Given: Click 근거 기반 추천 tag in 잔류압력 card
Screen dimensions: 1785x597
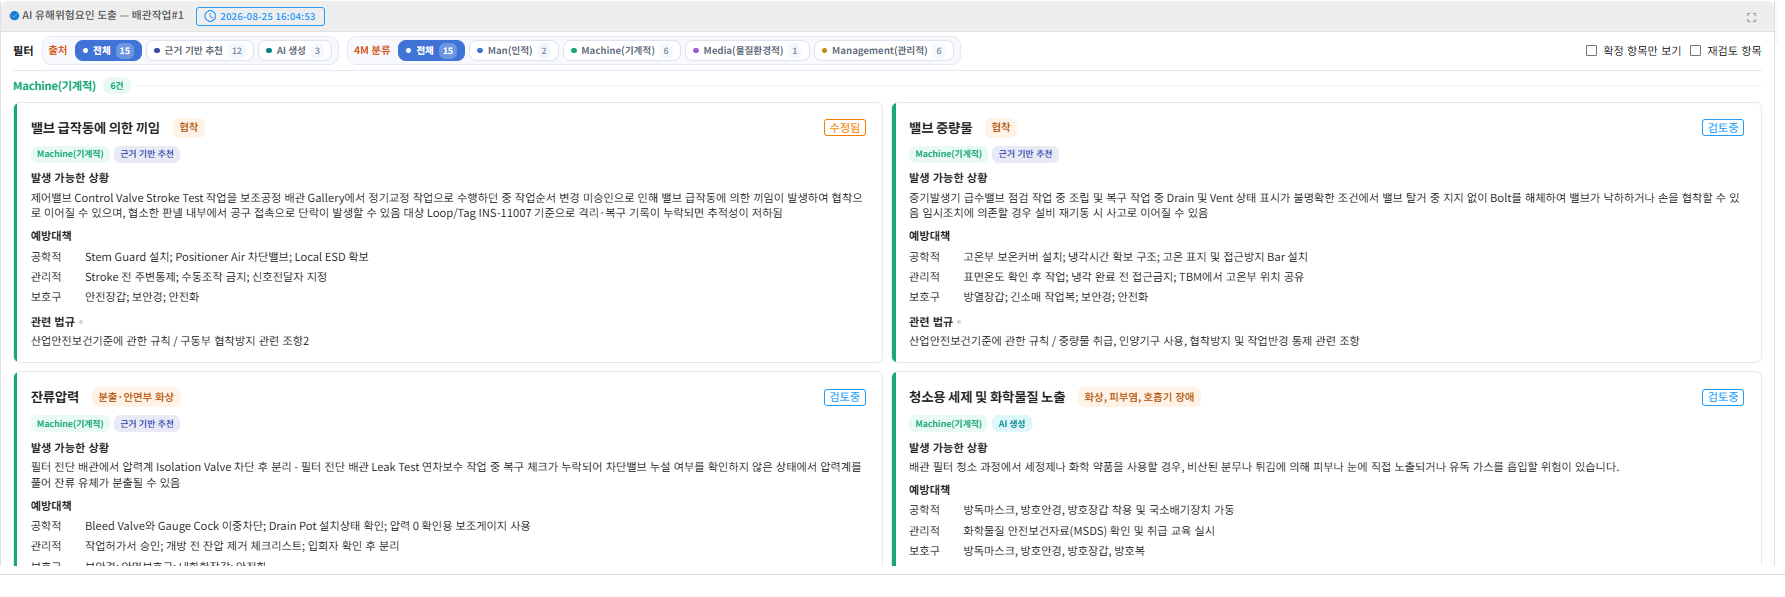Looking at the screenshot, I should (x=147, y=424).
